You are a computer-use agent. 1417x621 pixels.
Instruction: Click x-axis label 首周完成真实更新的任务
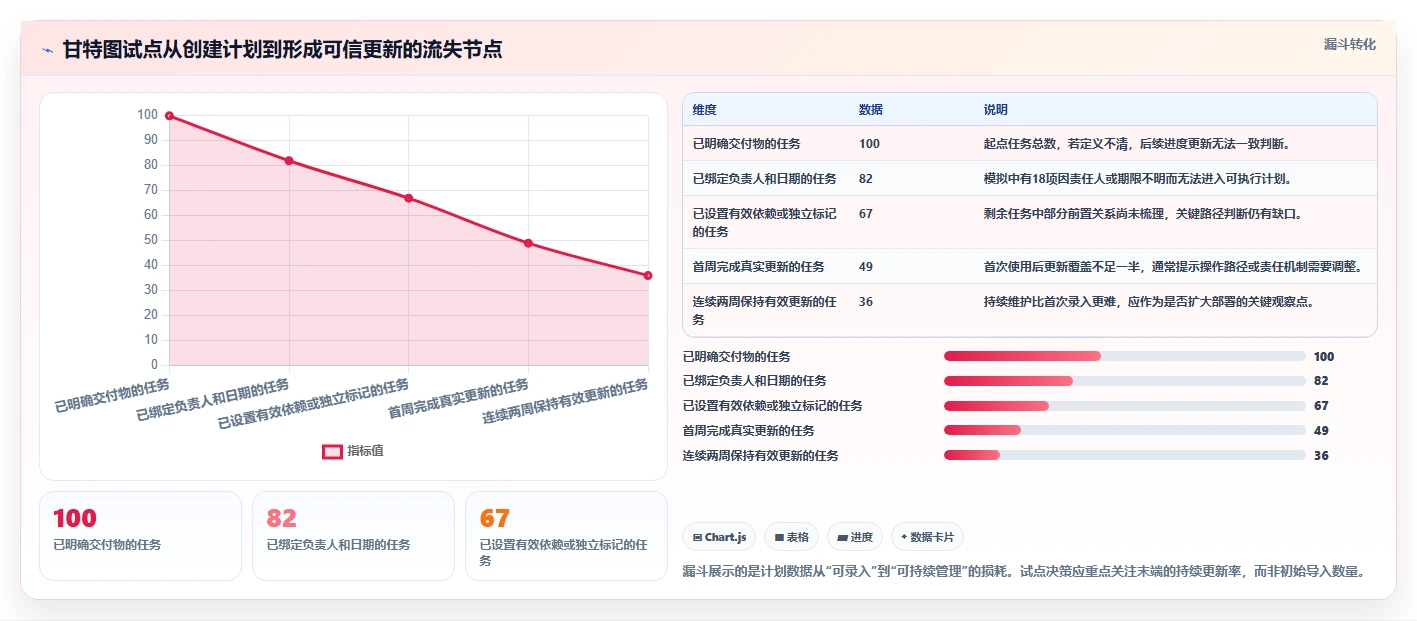459,399
